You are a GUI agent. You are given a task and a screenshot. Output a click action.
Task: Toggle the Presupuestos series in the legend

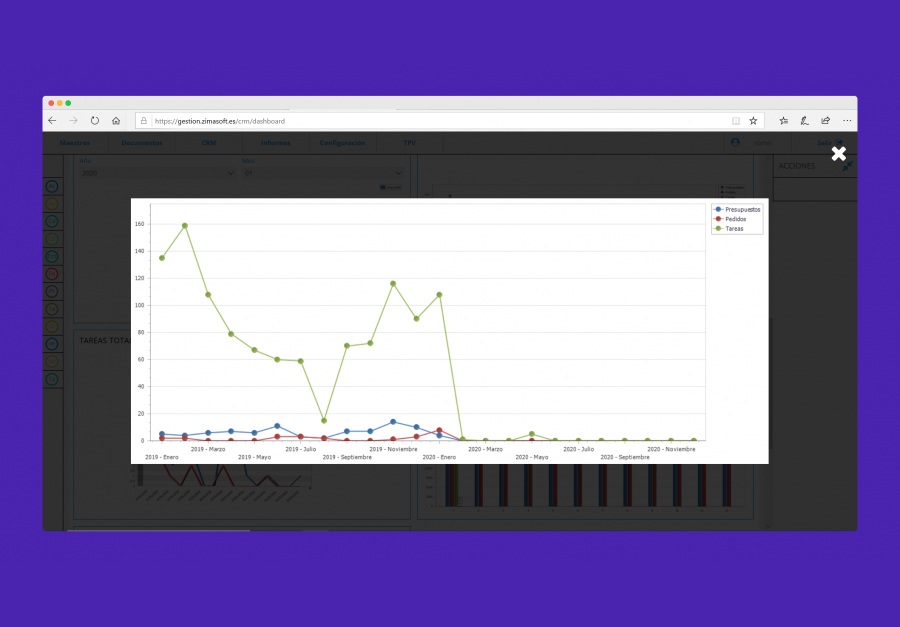738,210
